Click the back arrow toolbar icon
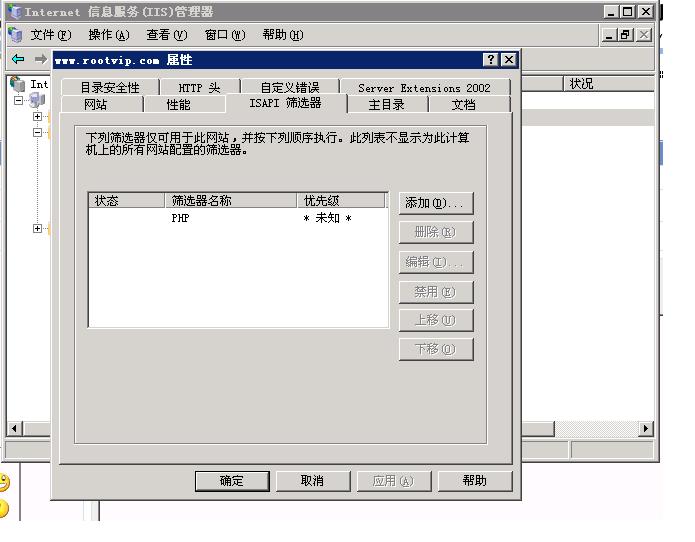695x542 pixels. coord(18,59)
